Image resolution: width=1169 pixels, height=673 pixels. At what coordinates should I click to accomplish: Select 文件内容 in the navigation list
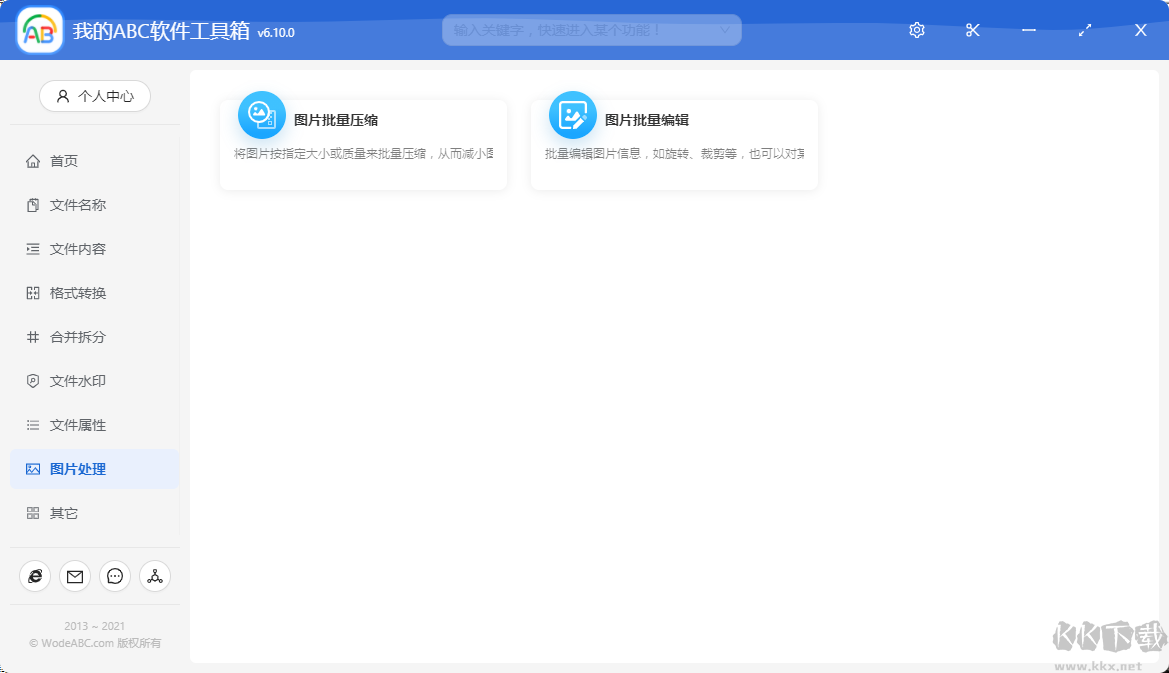[x=70, y=248]
